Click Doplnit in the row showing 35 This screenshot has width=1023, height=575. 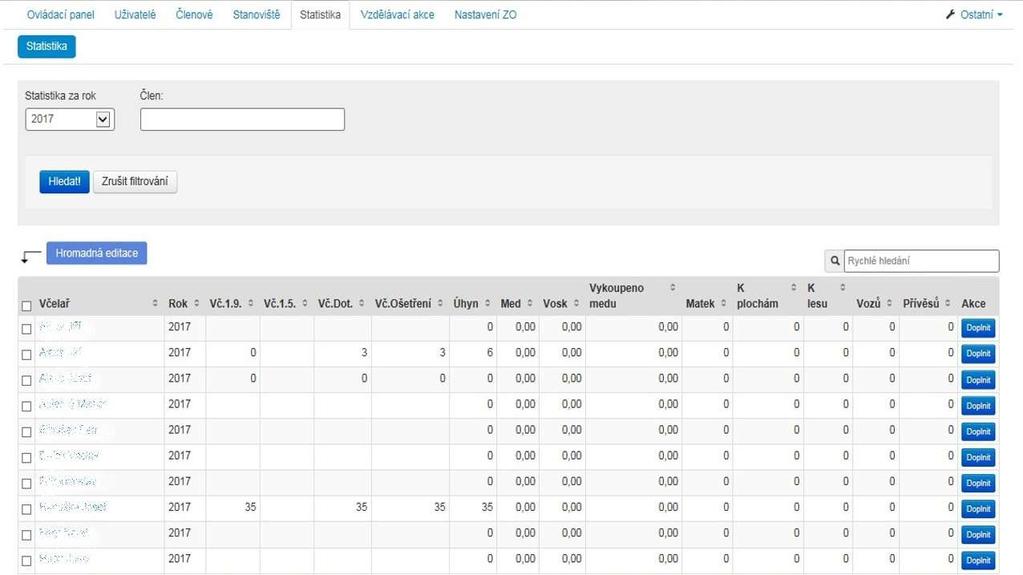click(x=978, y=508)
